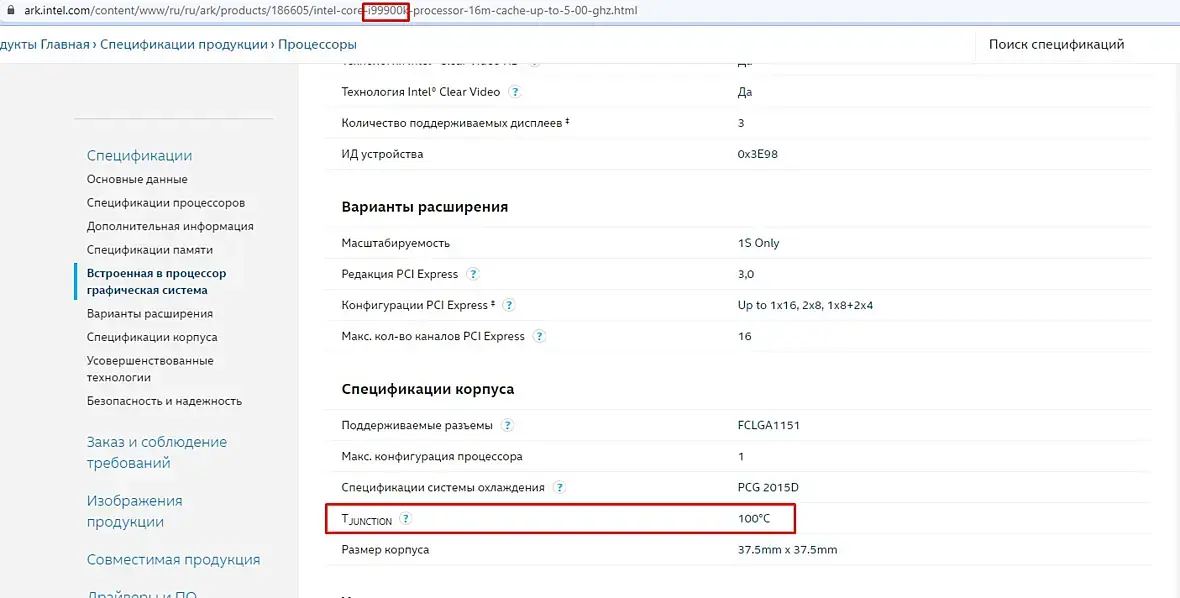This screenshot has height=598, width=1180.
Task: Open Безопасность и надежность section link
Action: pyautogui.click(x=164, y=401)
